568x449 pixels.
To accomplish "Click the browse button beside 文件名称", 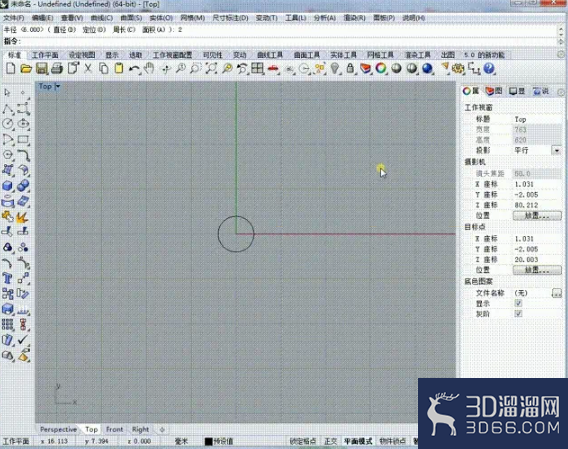I will (x=556, y=293).
